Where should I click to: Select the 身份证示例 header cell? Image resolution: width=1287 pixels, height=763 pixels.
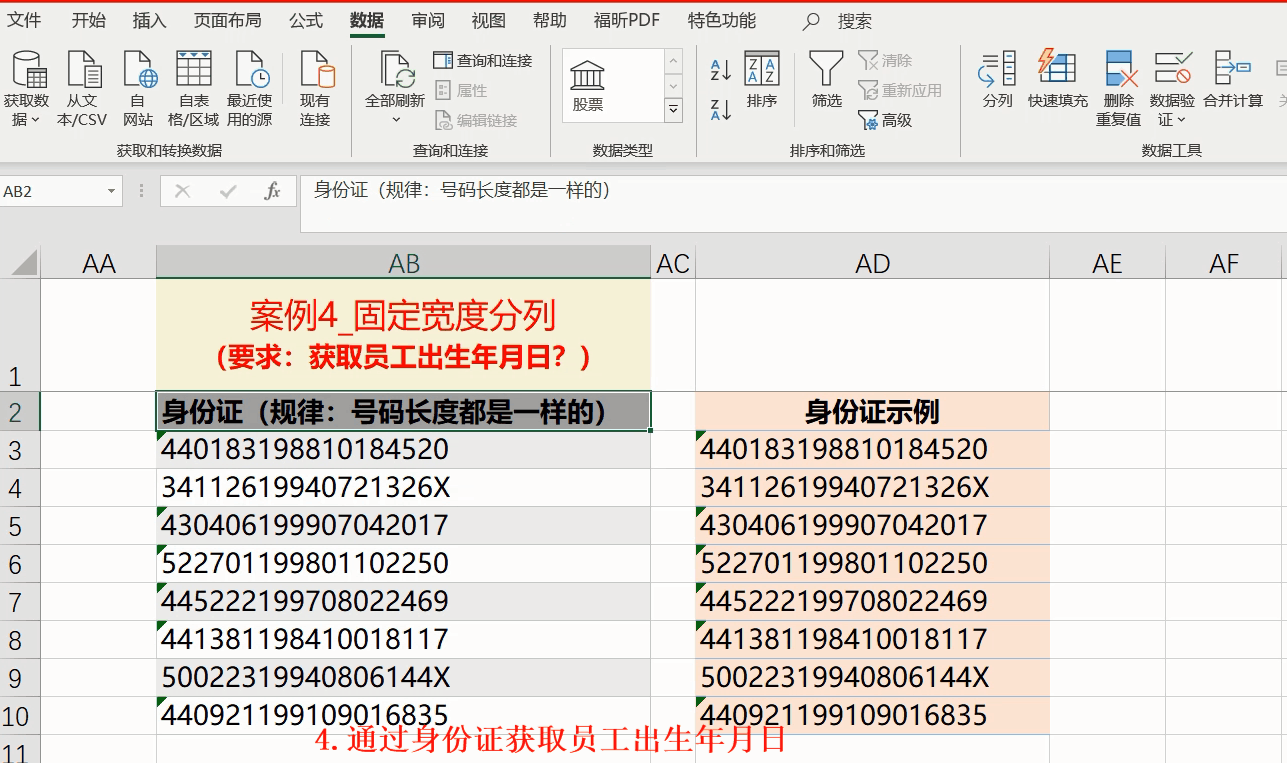pos(873,411)
